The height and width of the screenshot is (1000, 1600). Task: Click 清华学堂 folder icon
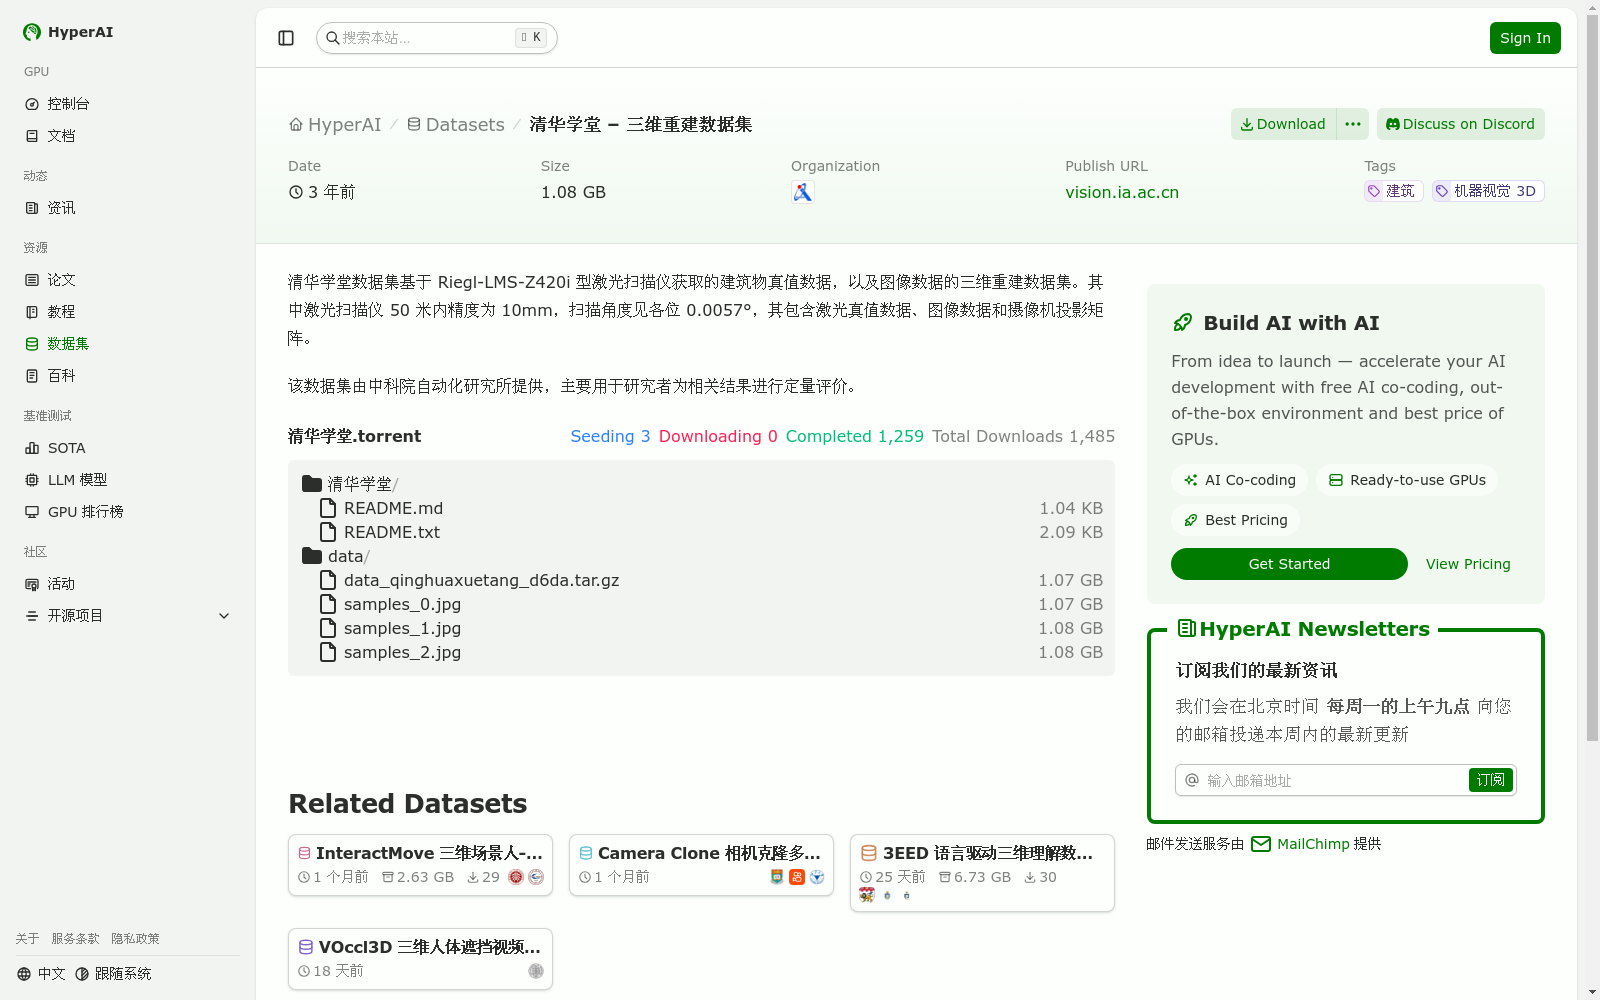312,484
